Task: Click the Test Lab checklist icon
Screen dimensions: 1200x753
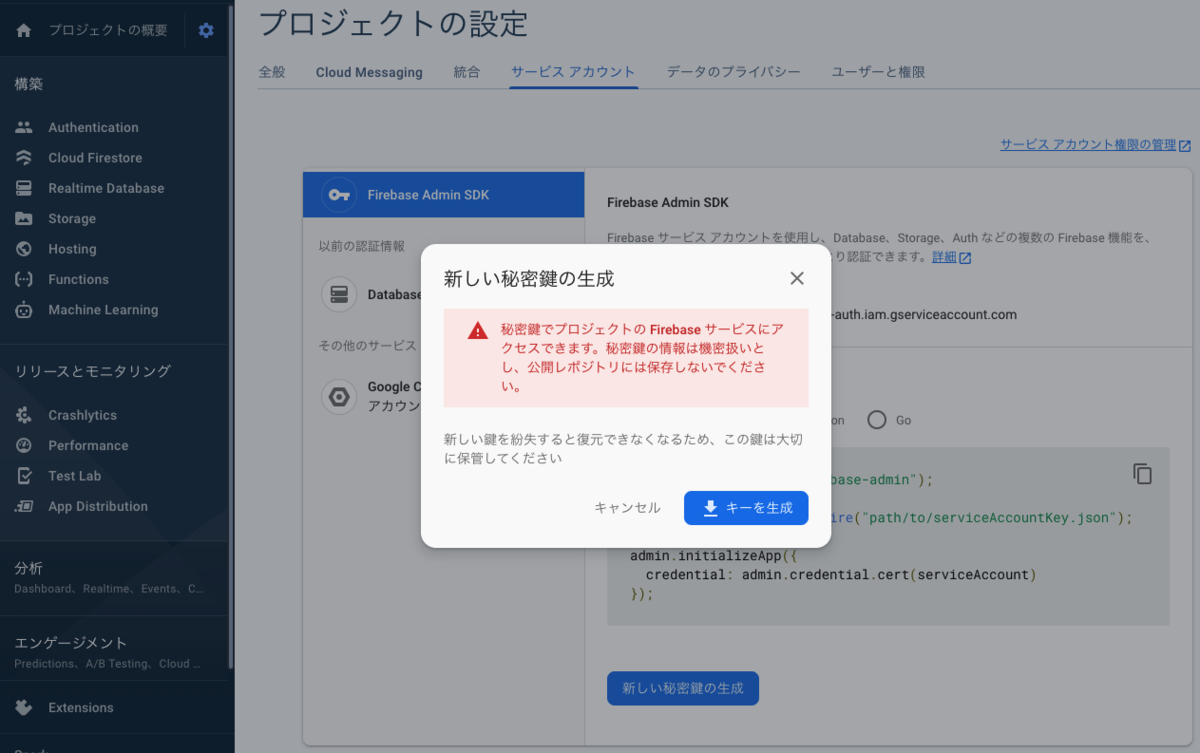Action: pos(24,476)
